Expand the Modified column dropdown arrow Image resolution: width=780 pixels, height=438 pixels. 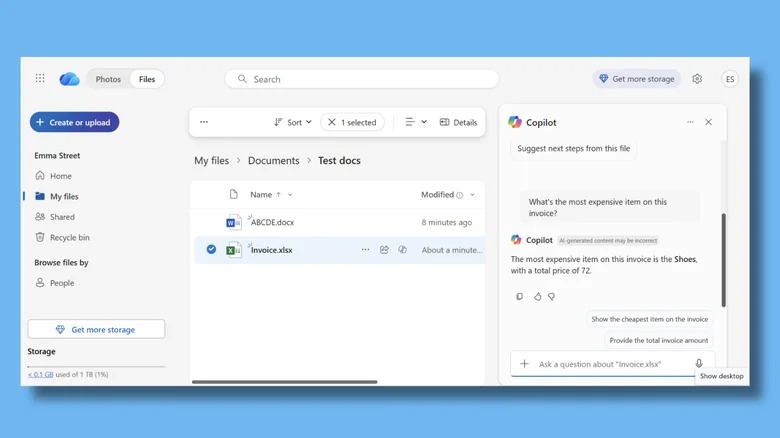click(472, 195)
